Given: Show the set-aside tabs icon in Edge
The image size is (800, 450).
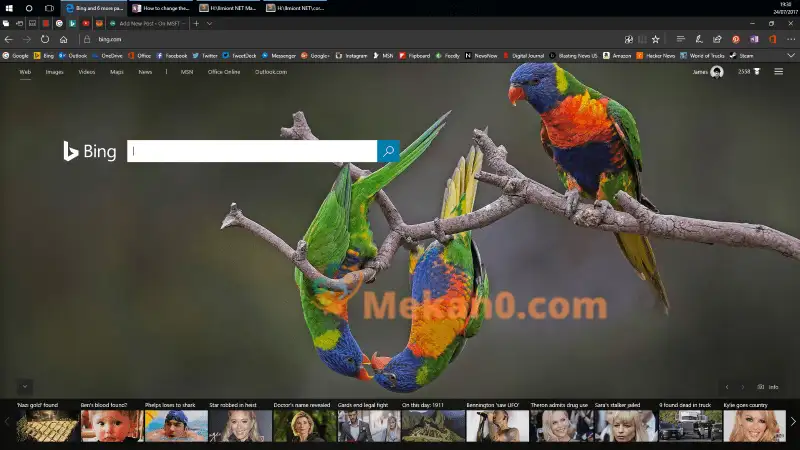Looking at the screenshot, I should coord(6,23).
